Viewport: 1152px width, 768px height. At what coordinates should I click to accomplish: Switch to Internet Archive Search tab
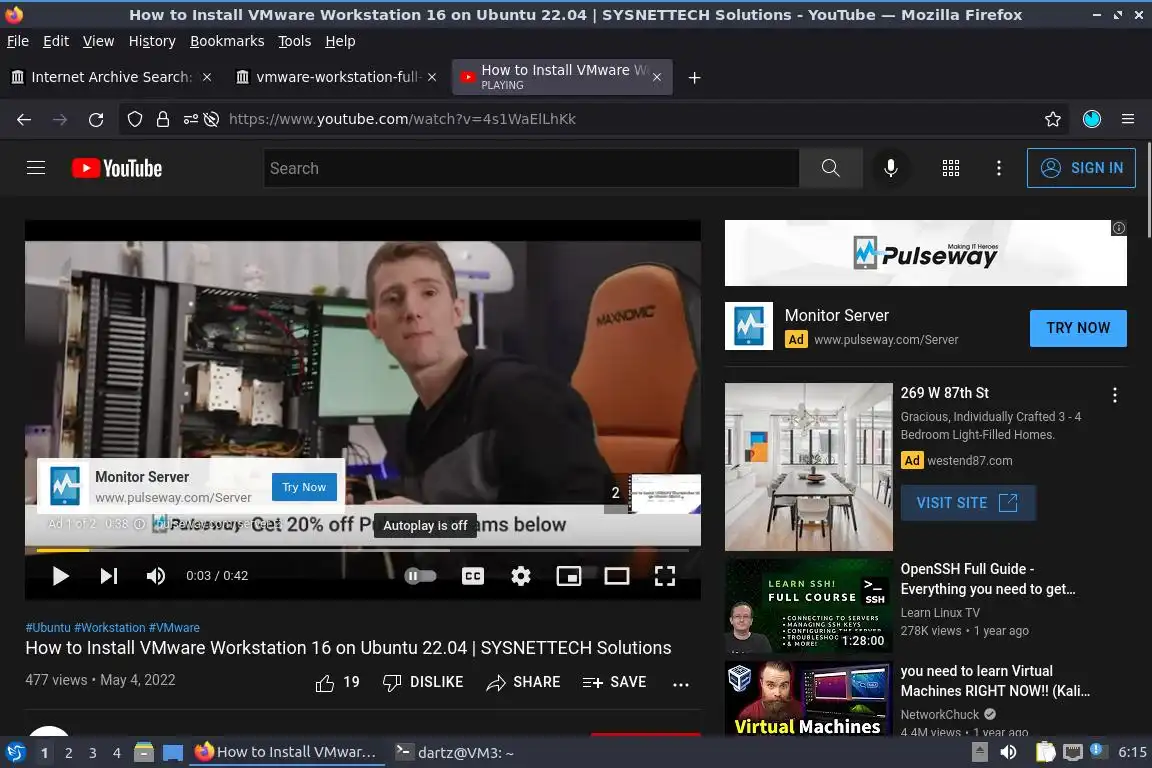coord(112,77)
